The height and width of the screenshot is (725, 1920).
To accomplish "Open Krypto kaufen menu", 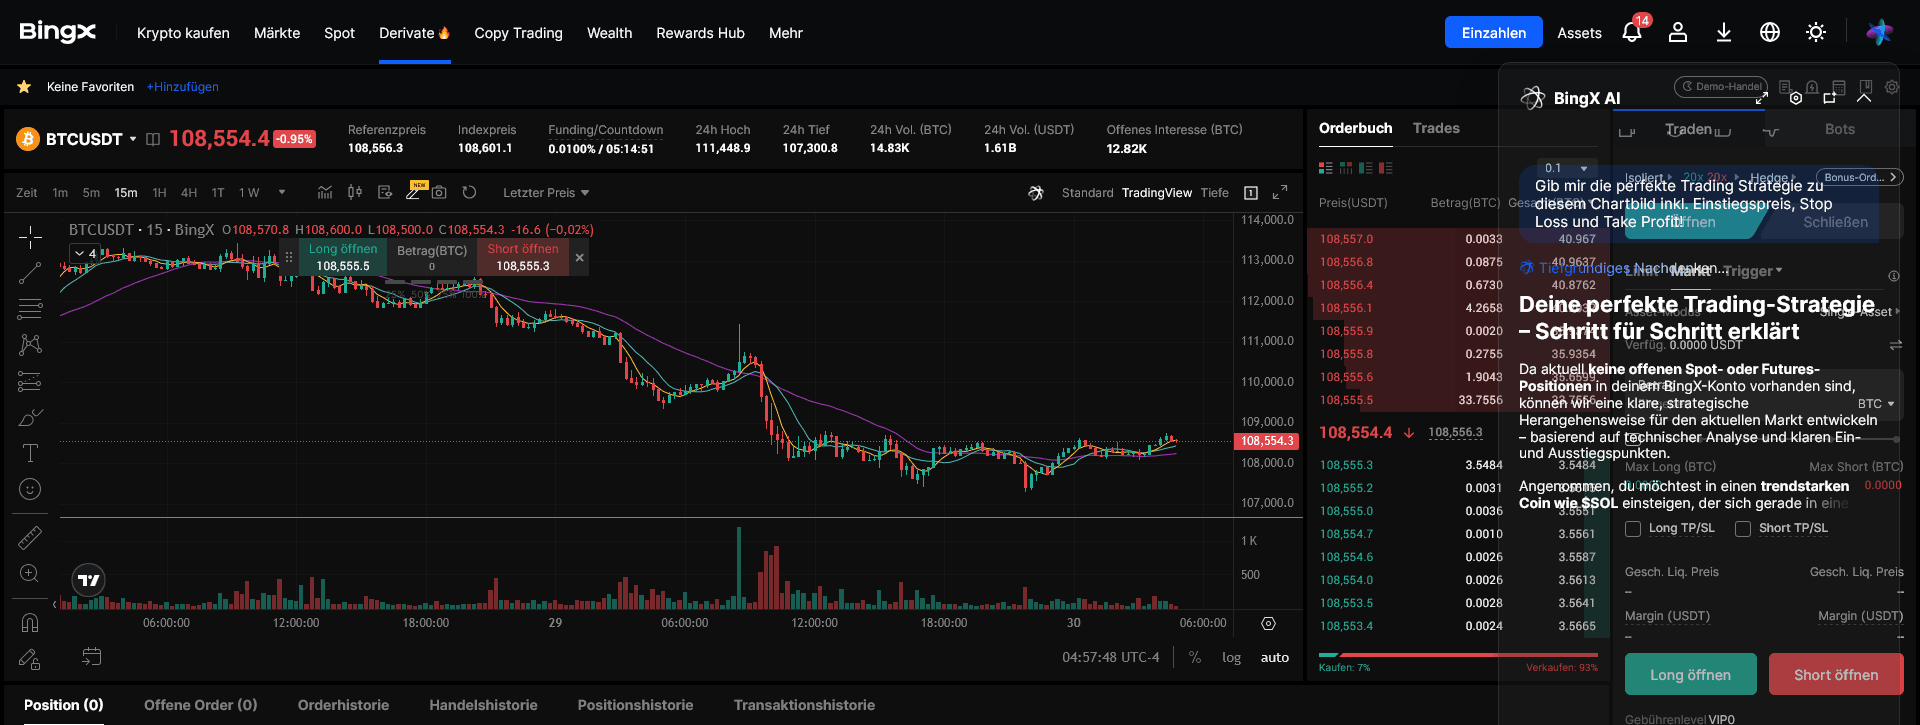I will coord(183,33).
